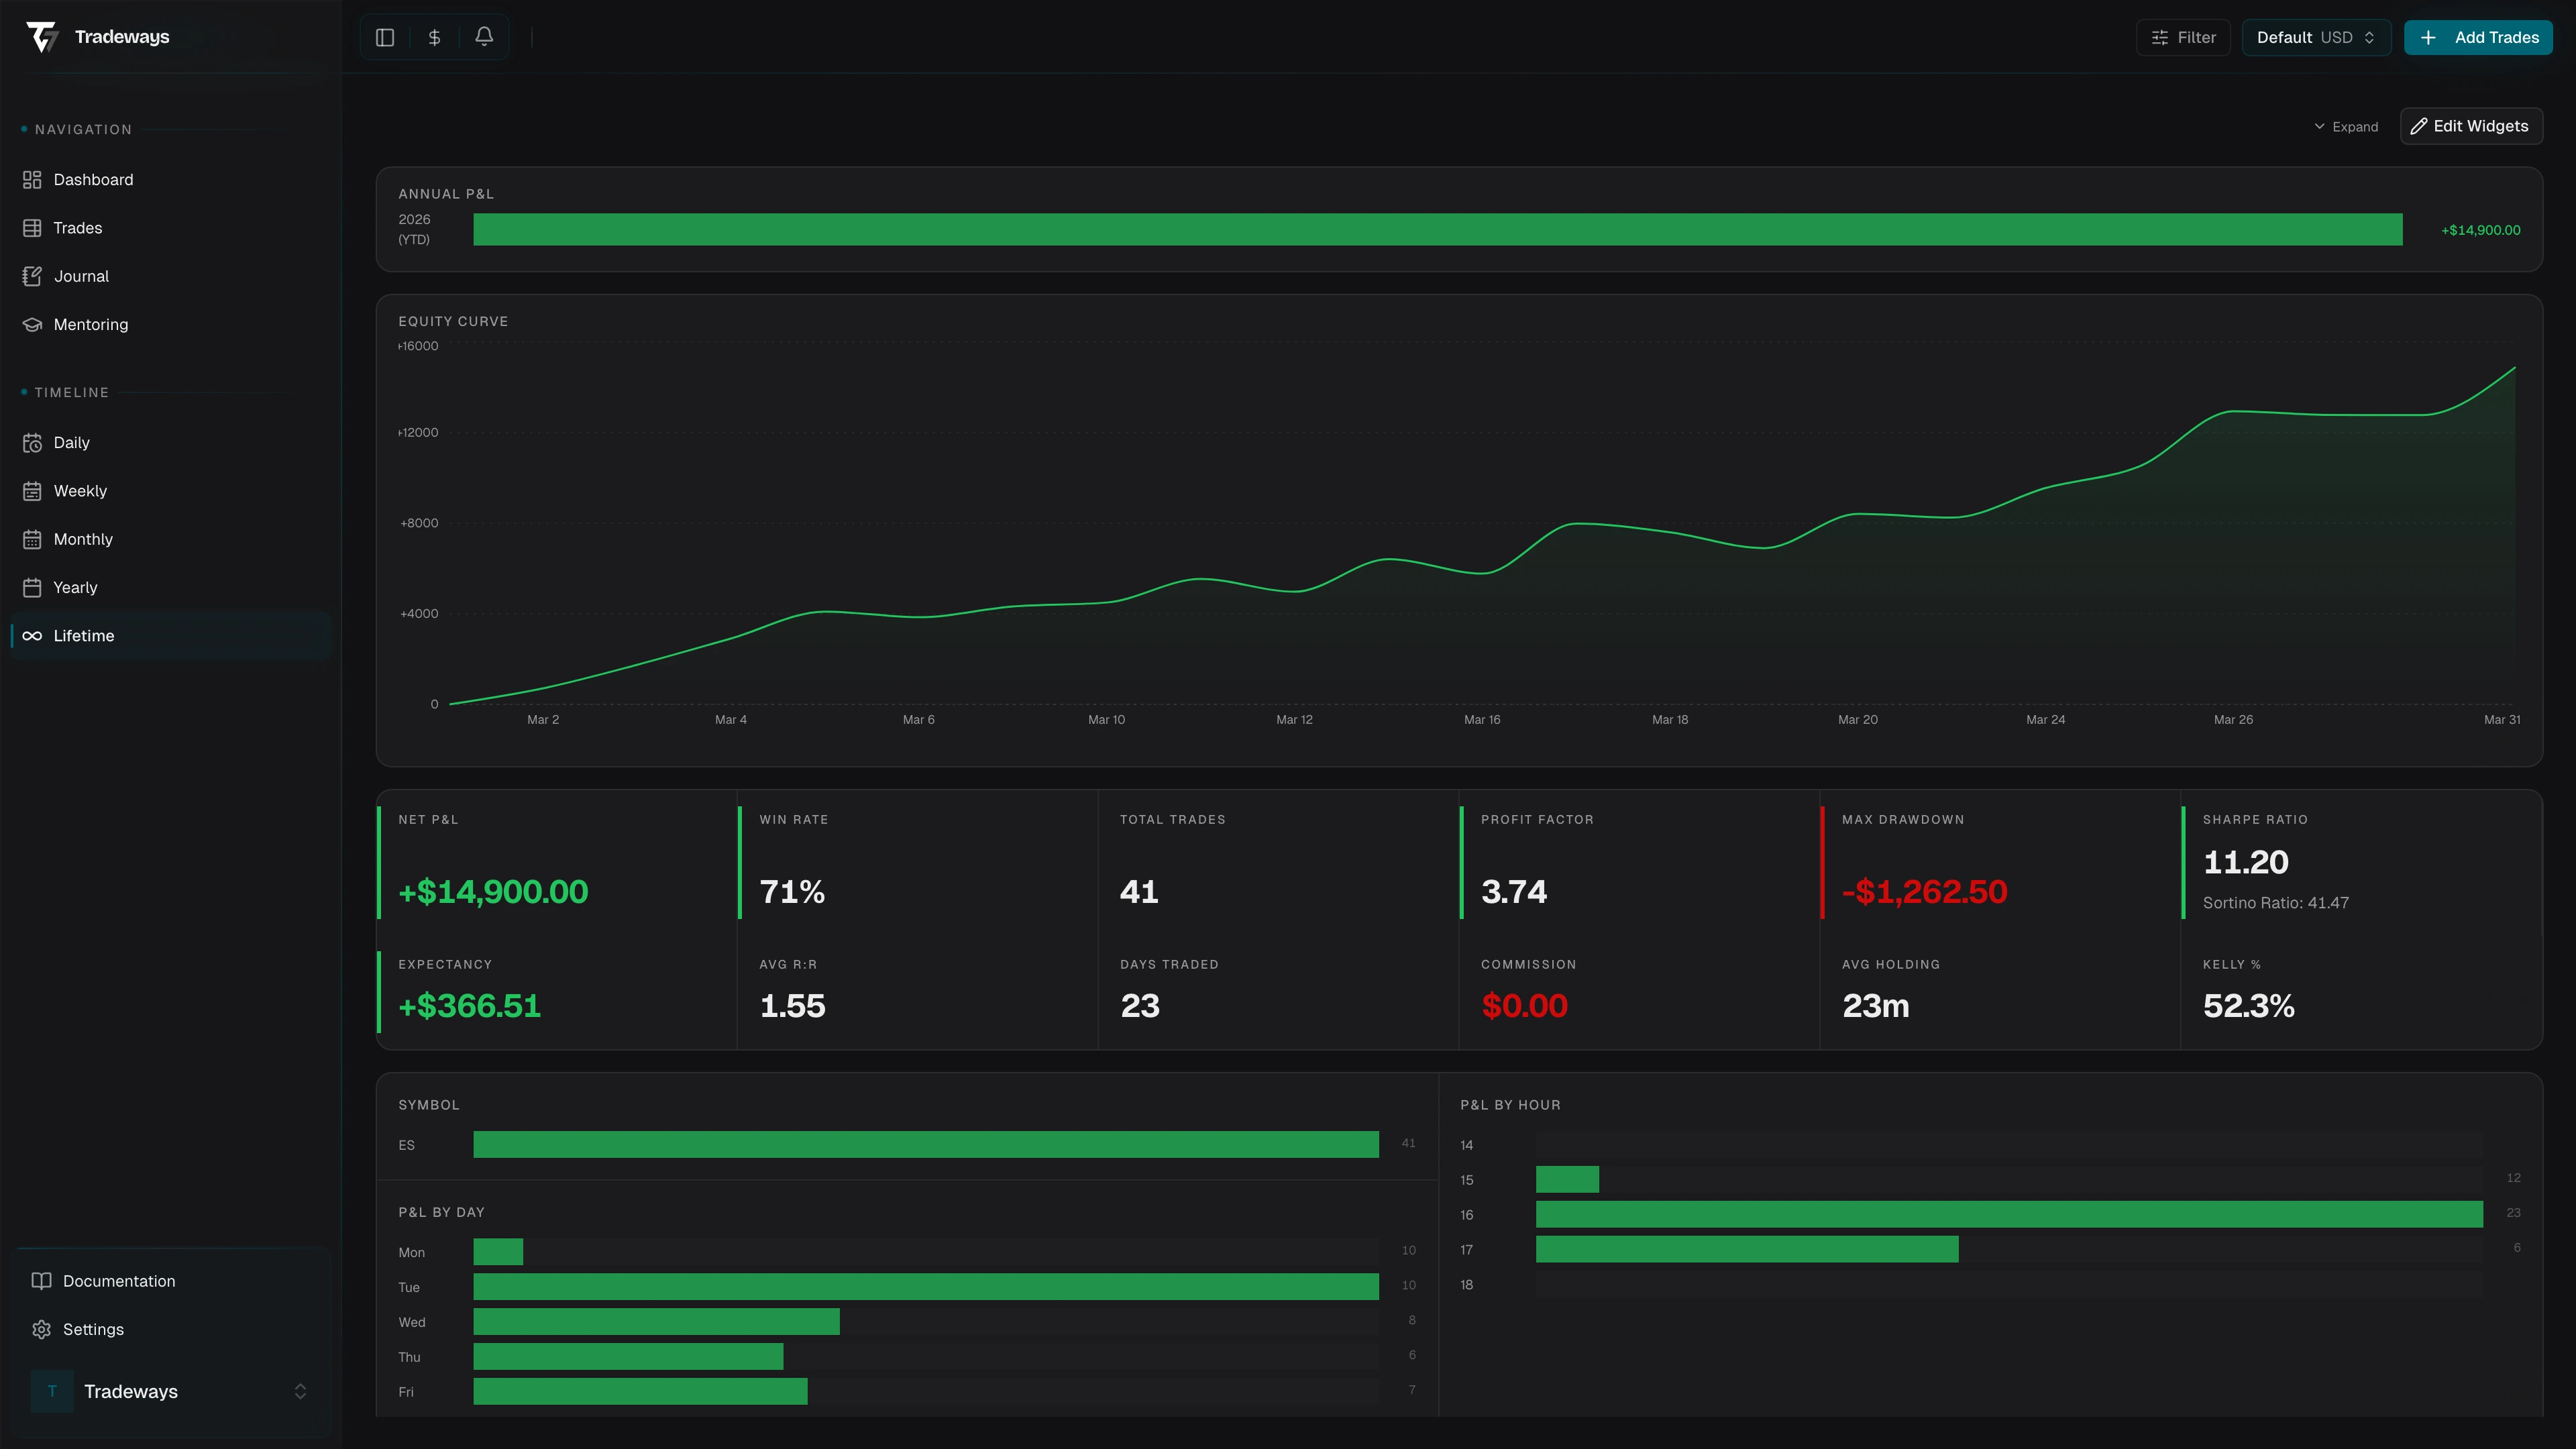Image resolution: width=2576 pixels, height=1449 pixels.
Task: Click the Add Trades button
Action: point(2478,37)
